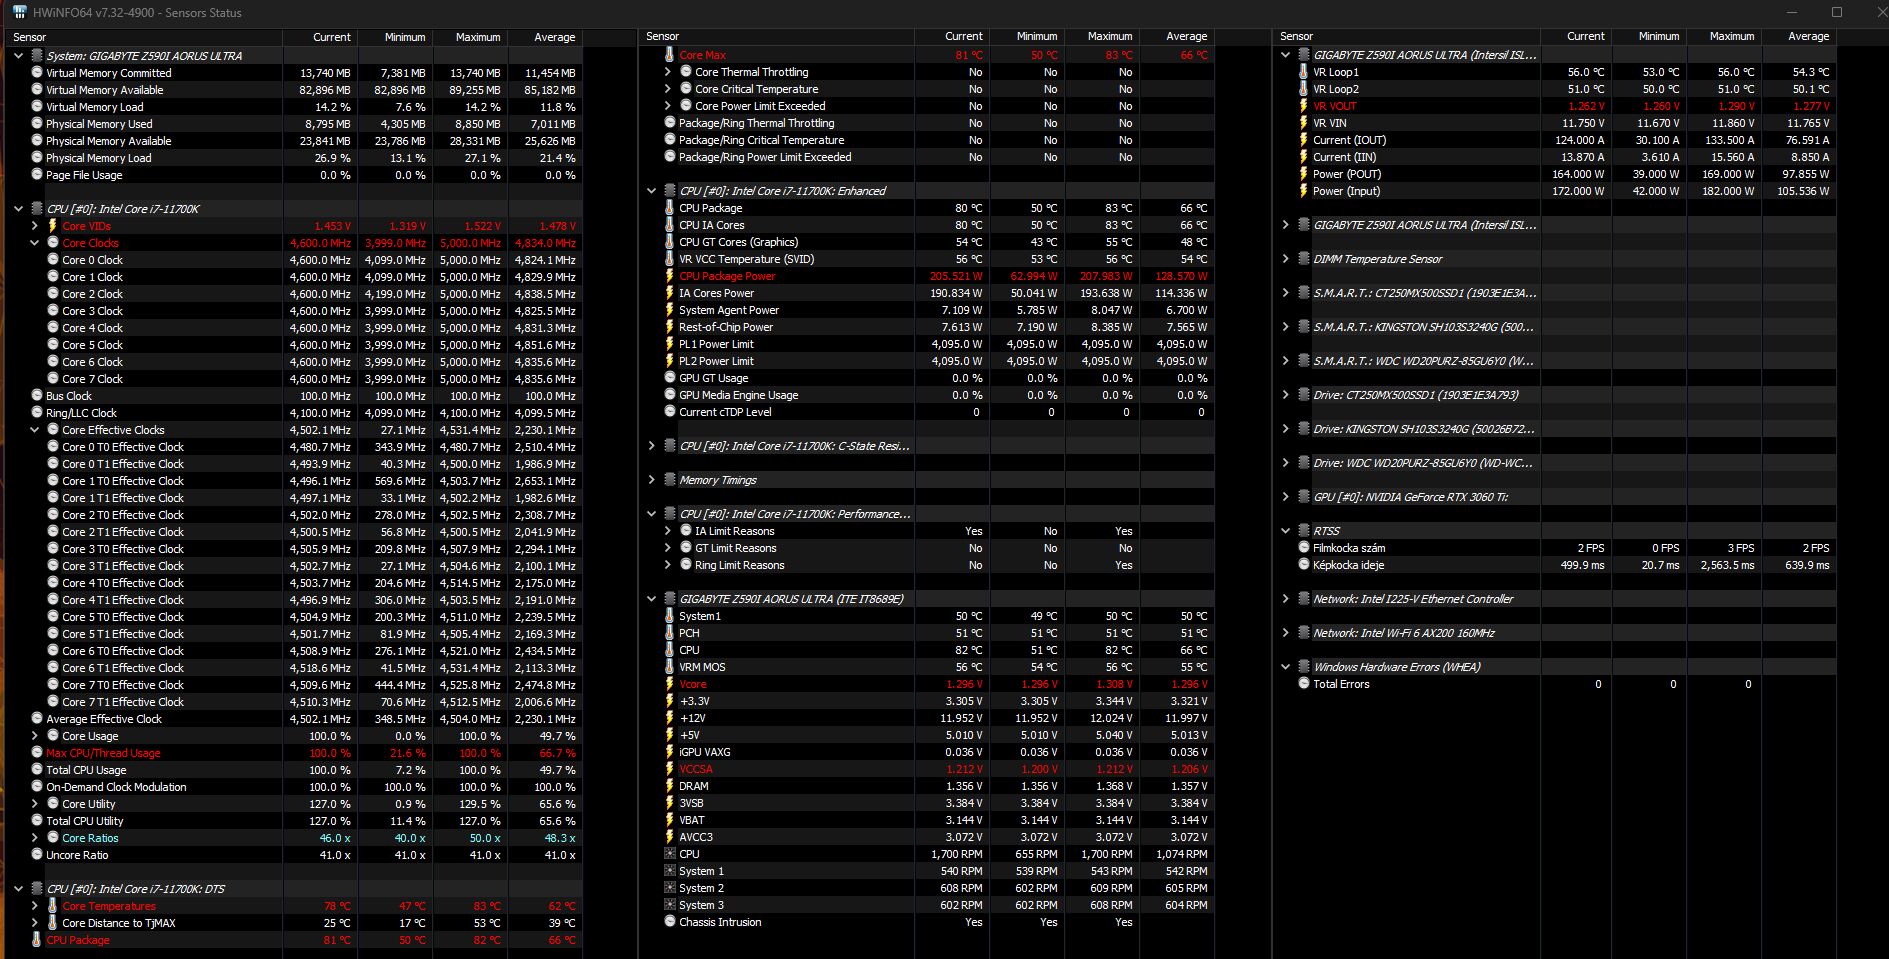The height and width of the screenshot is (959, 1889).
Task: Select the On-Demand Clock Modulation row
Action: coord(294,787)
